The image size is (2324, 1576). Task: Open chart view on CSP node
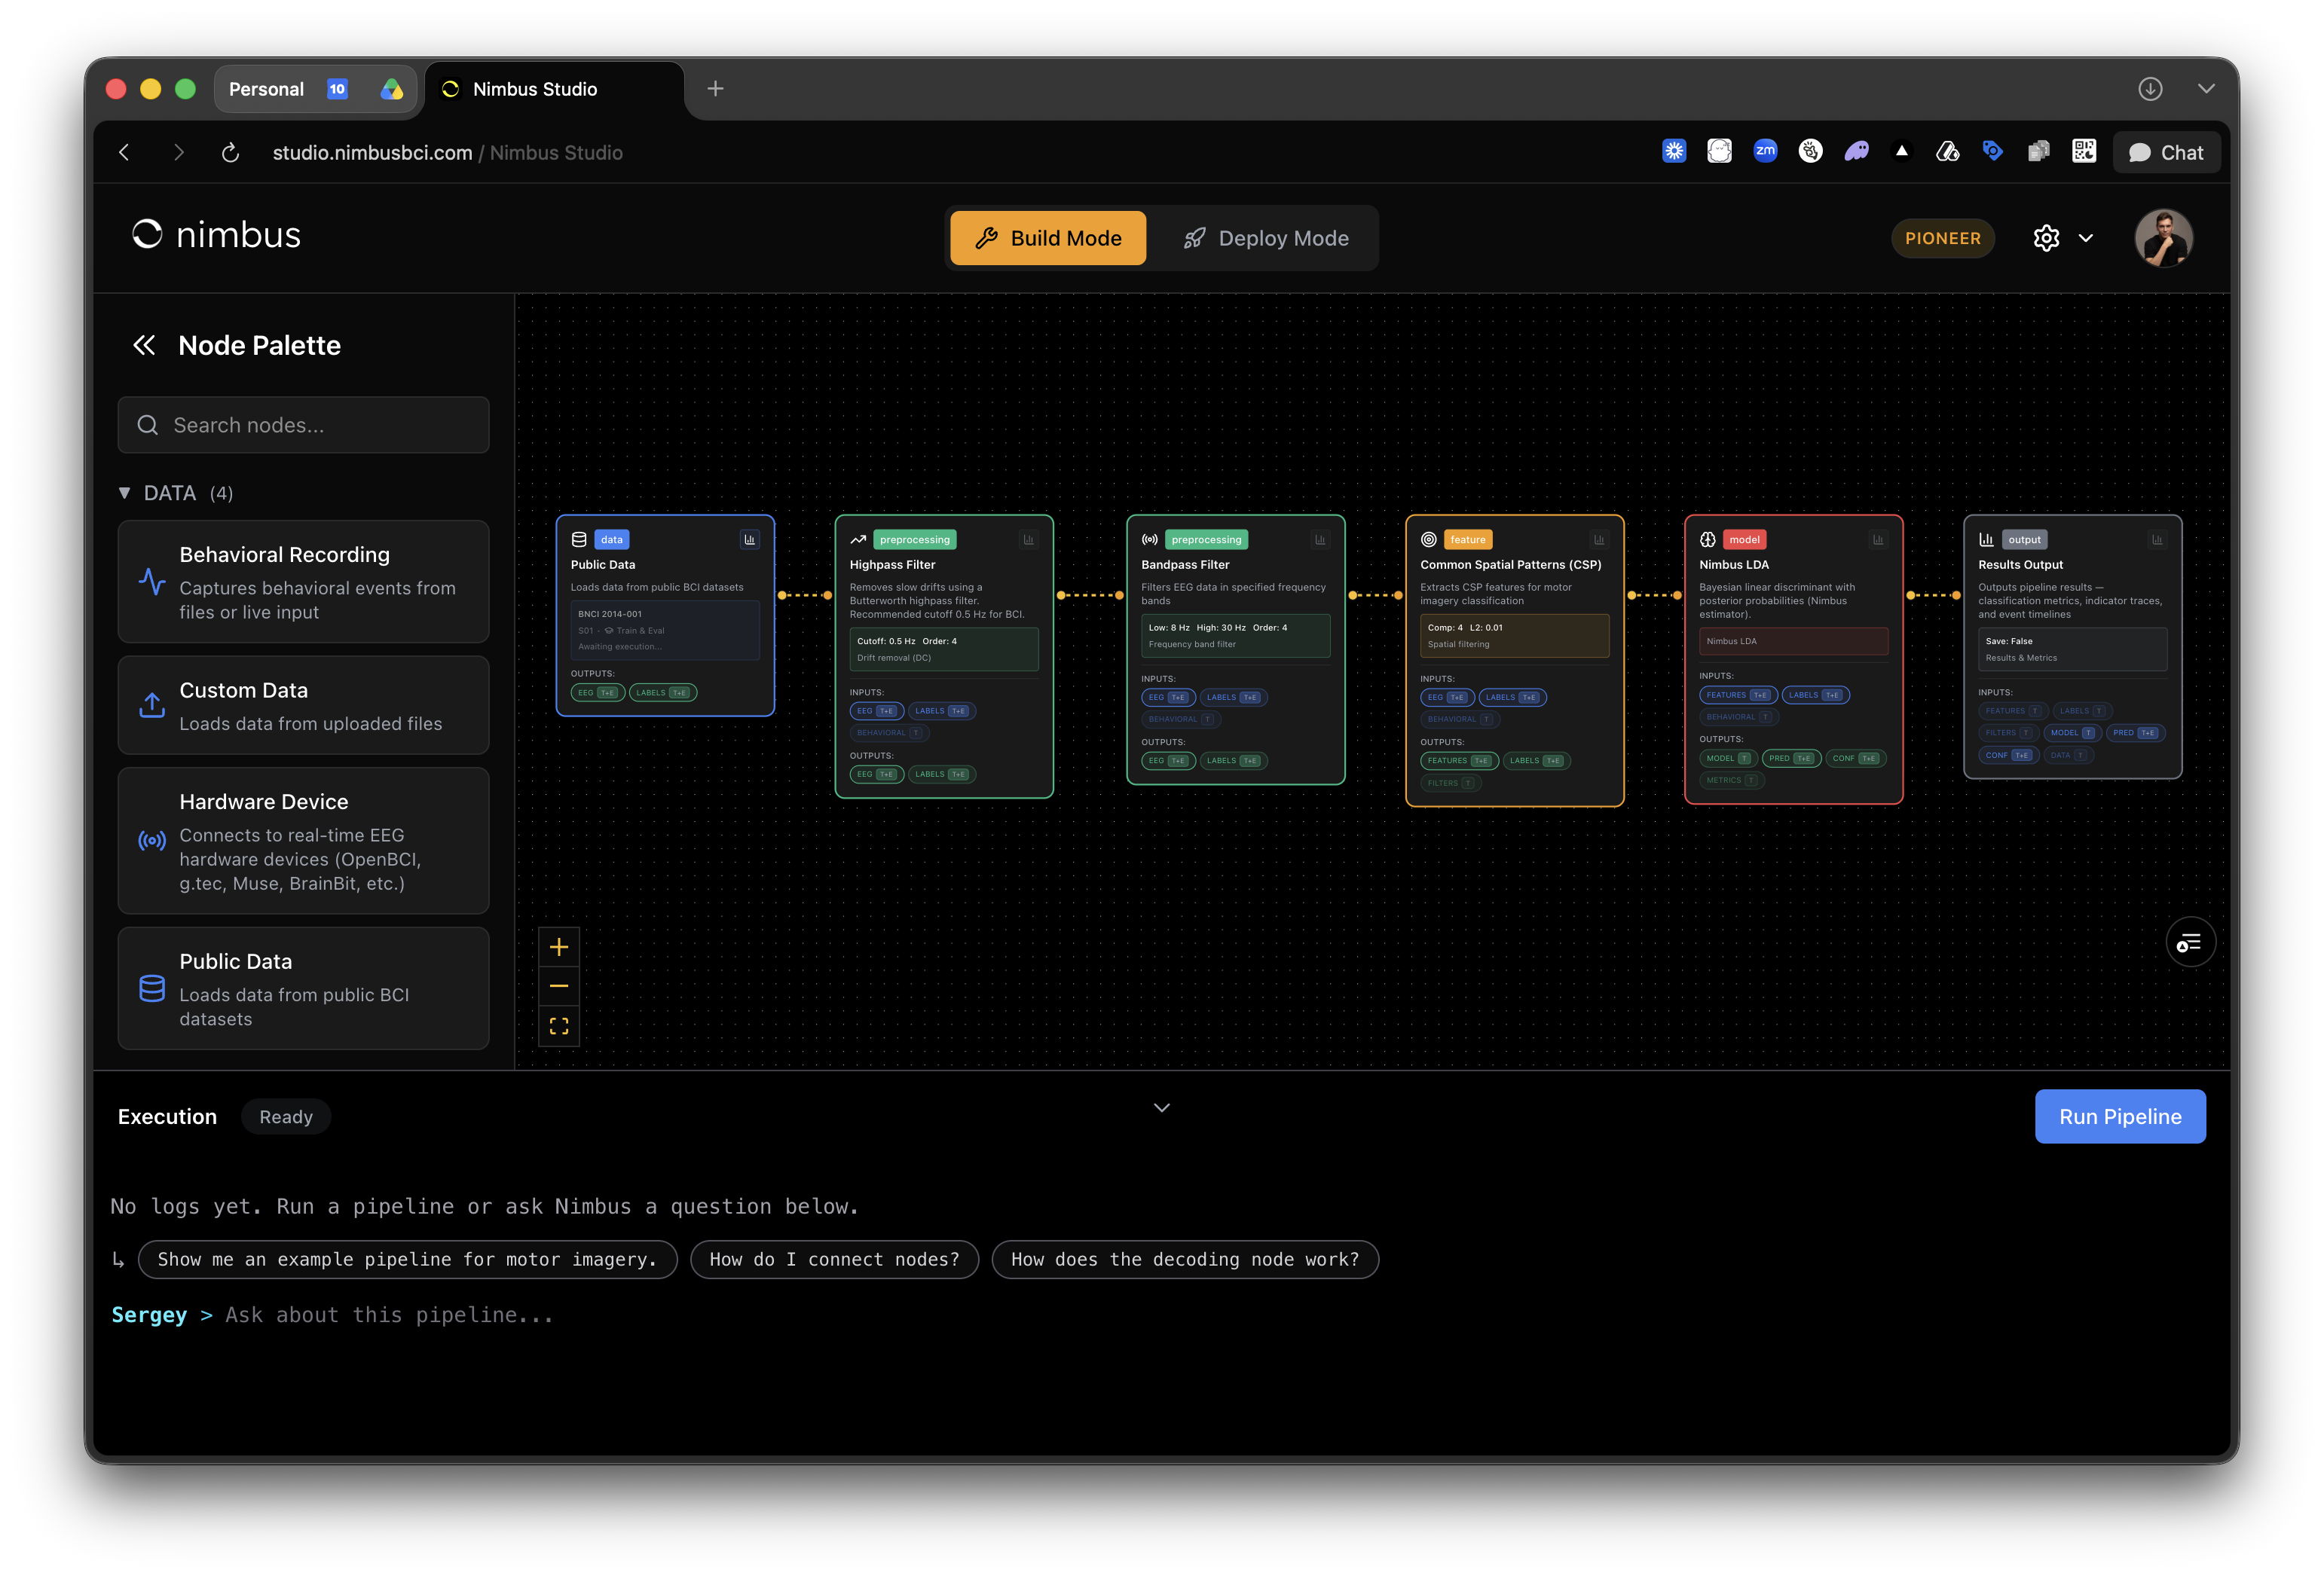pyautogui.click(x=1599, y=540)
